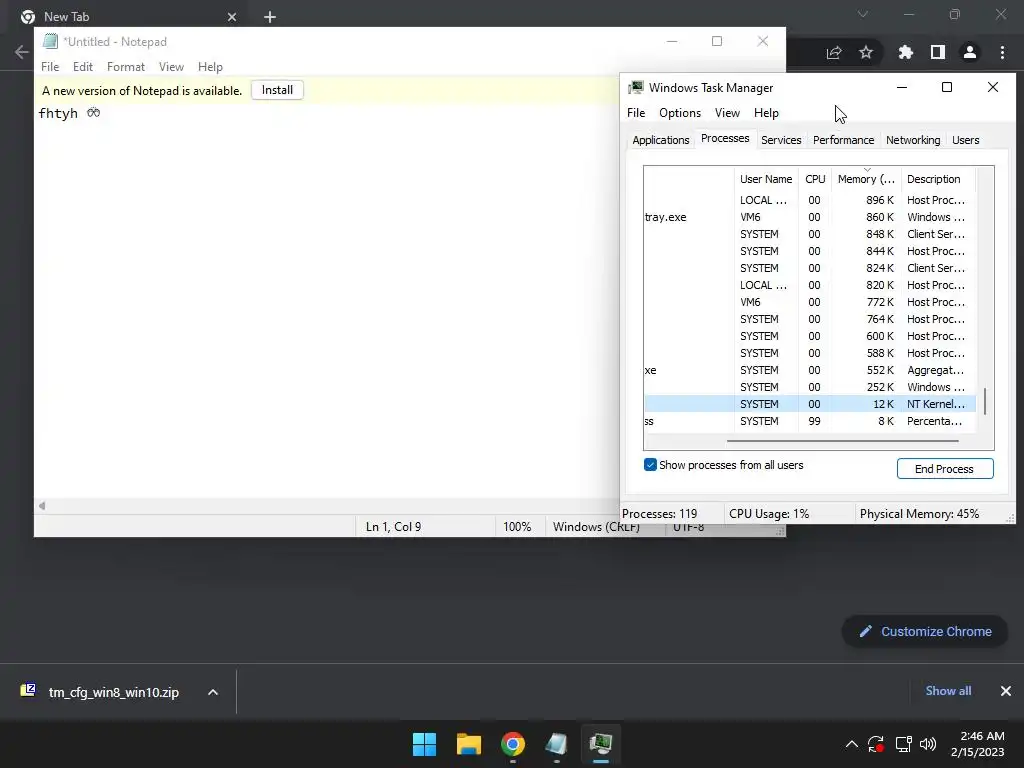Open Notepad Help menu
The height and width of the screenshot is (768, 1024).
pos(210,67)
